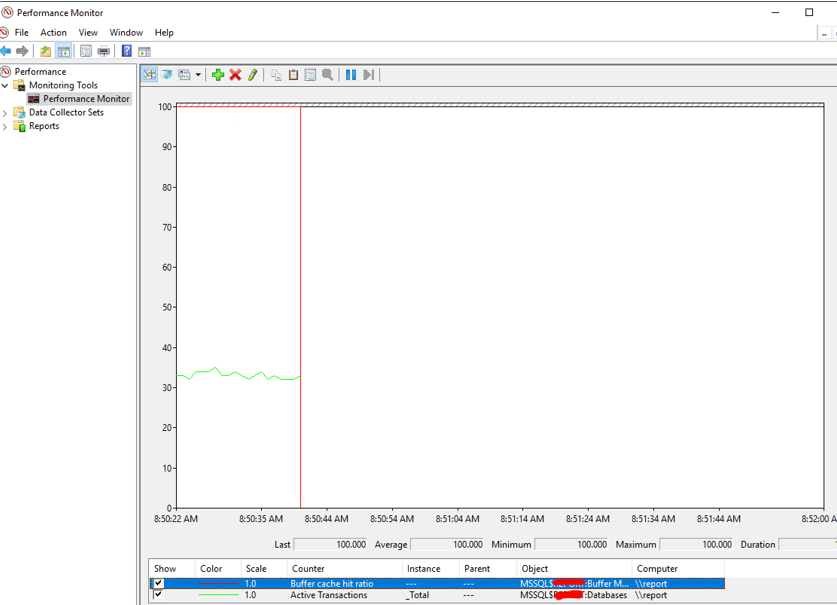Select Performance Monitor tree item

tap(86, 99)
